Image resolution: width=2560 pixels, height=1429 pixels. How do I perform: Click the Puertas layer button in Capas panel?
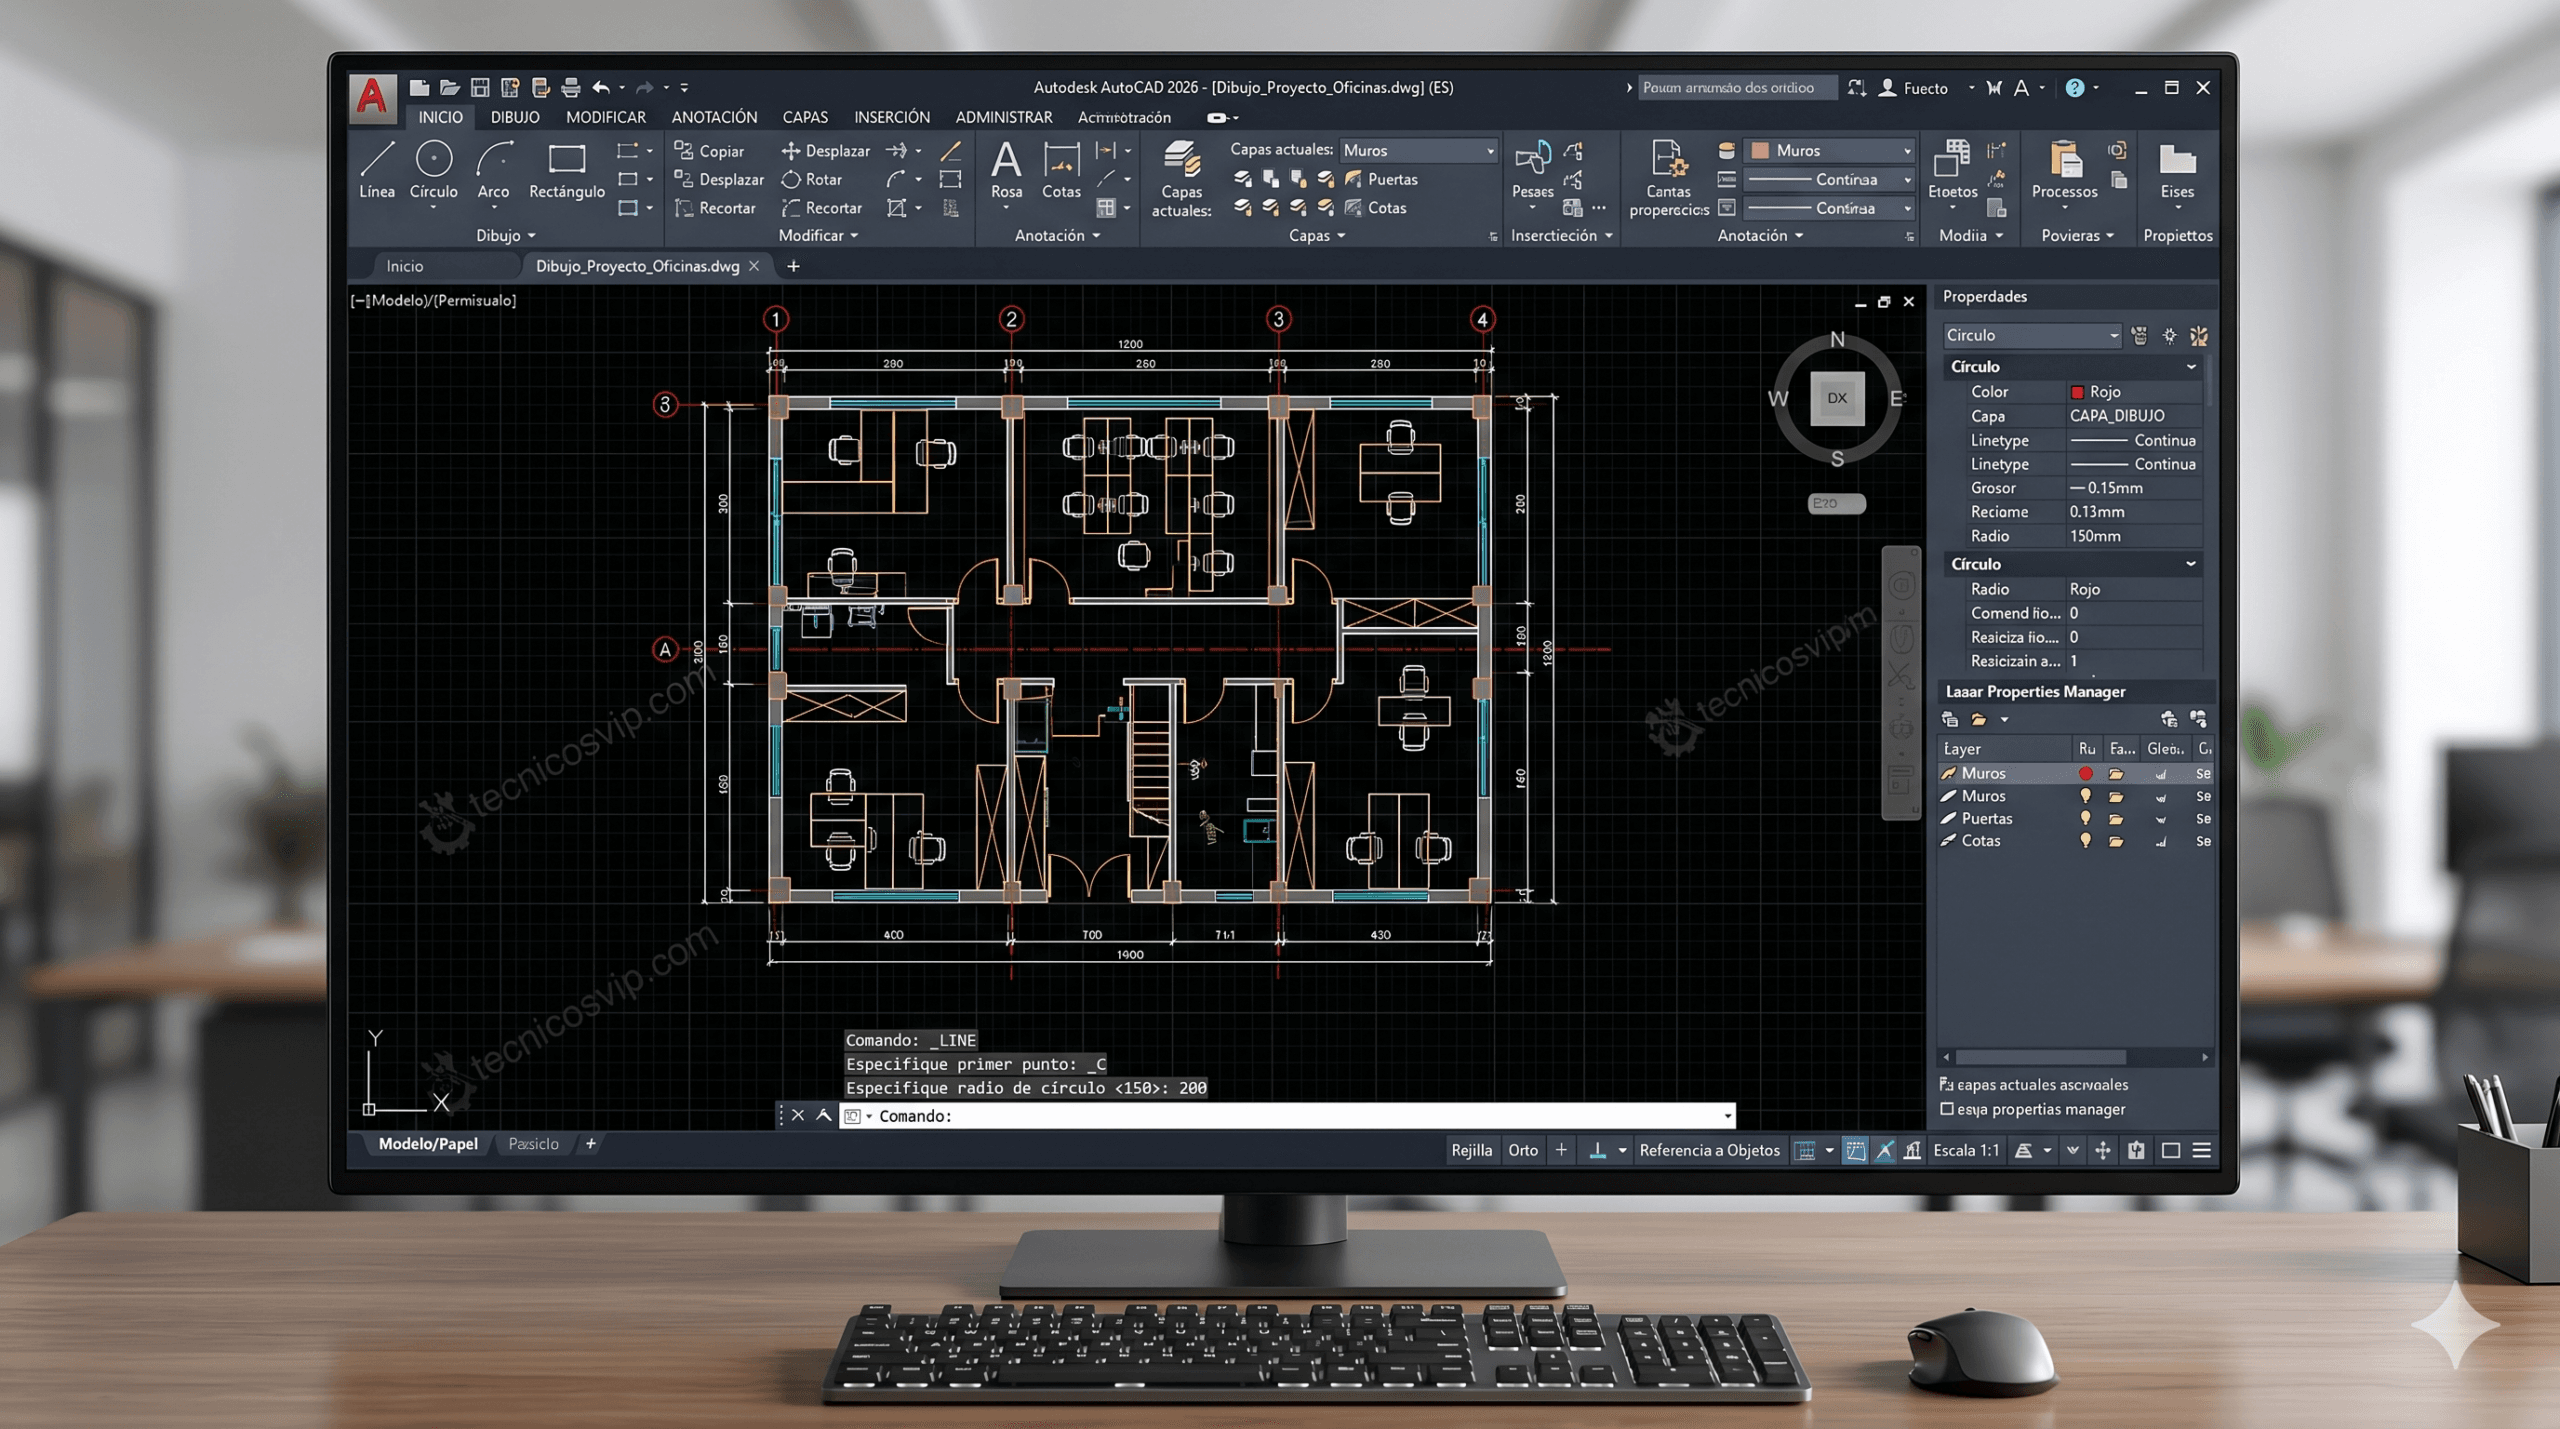click(1381, 180)
